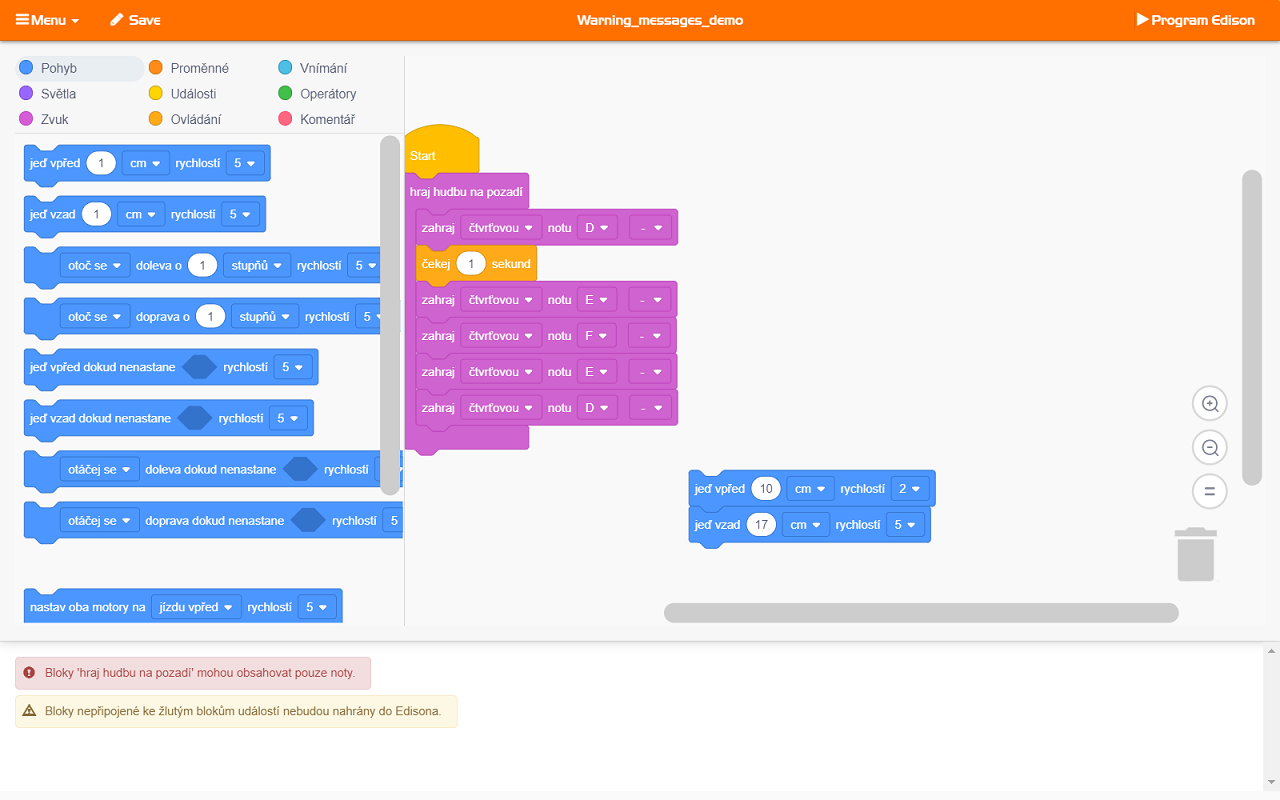
Task: Open the note D dropdown in first zahraj block
Action: (597, 228)
